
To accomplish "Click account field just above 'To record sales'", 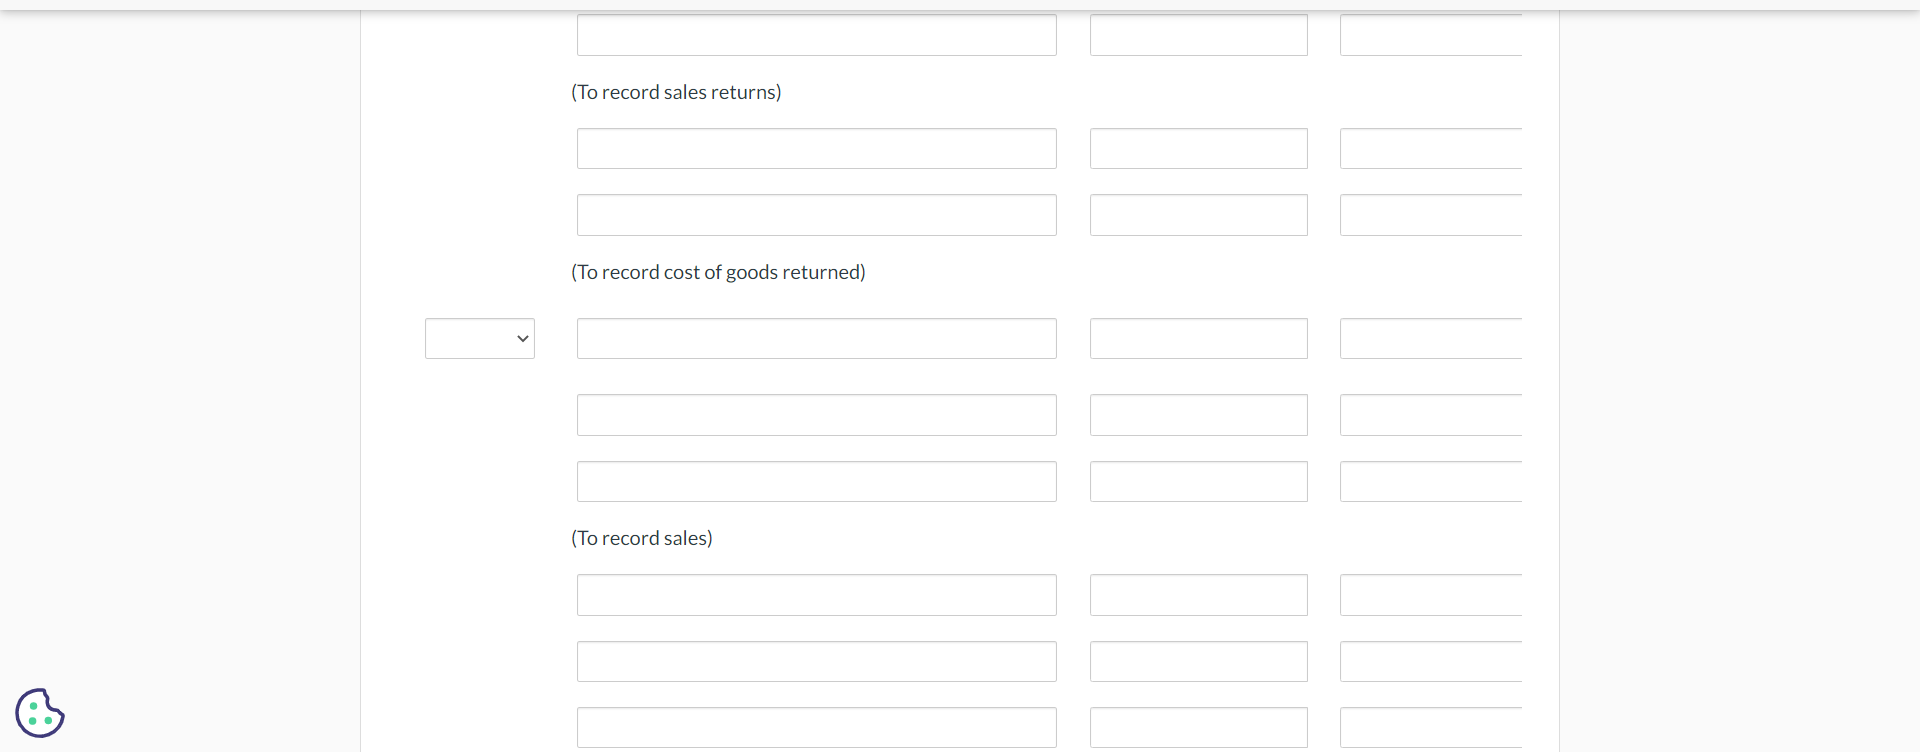I will click(x=816, y=482).
